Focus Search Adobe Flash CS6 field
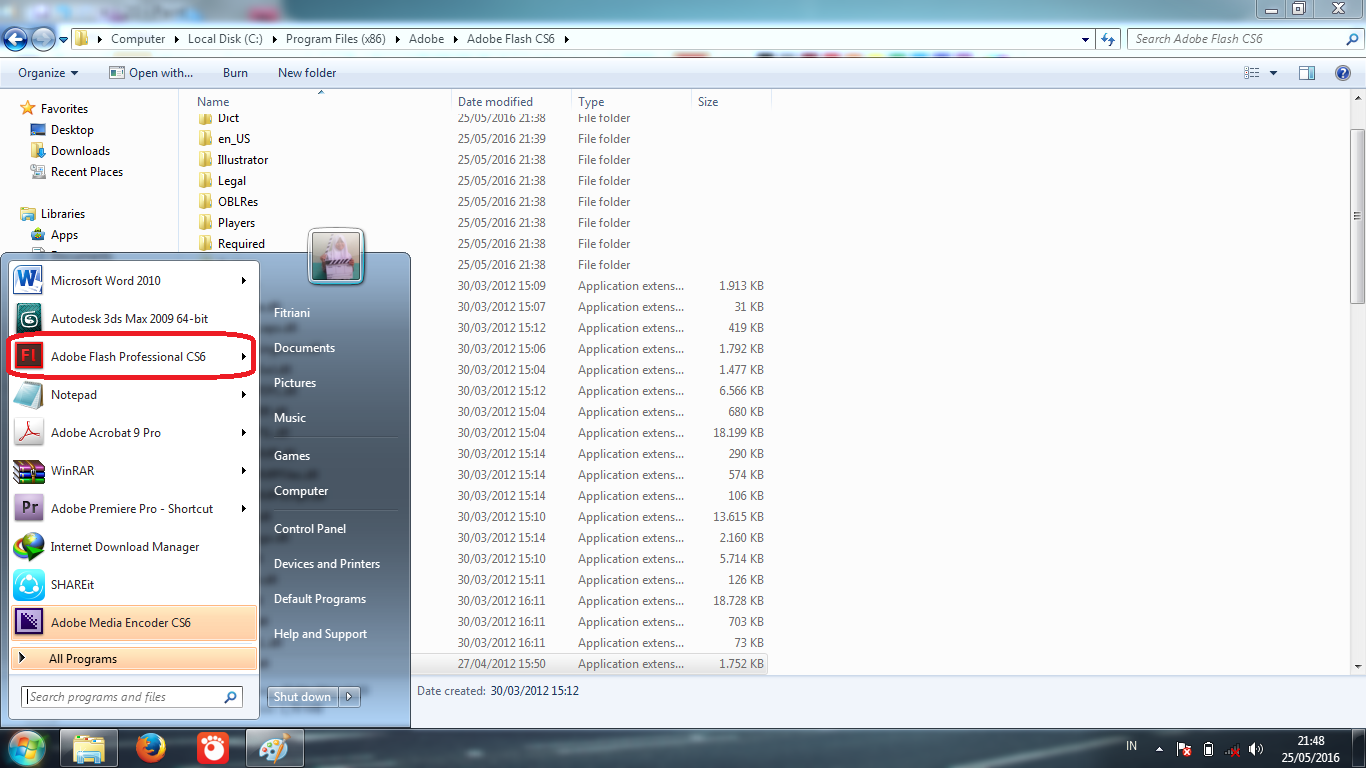Image resolution: width=1366 pixels, height=768 pixels. (1245, 39)
